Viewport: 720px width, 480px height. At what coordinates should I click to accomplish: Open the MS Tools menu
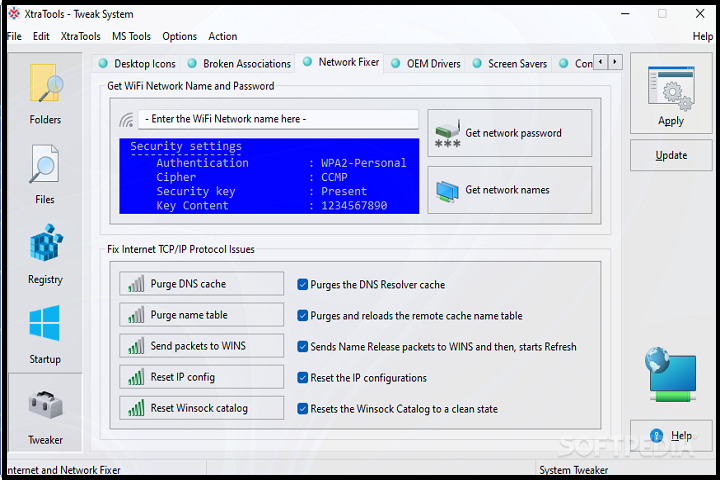pyautogui.click(x=131, y=36)
